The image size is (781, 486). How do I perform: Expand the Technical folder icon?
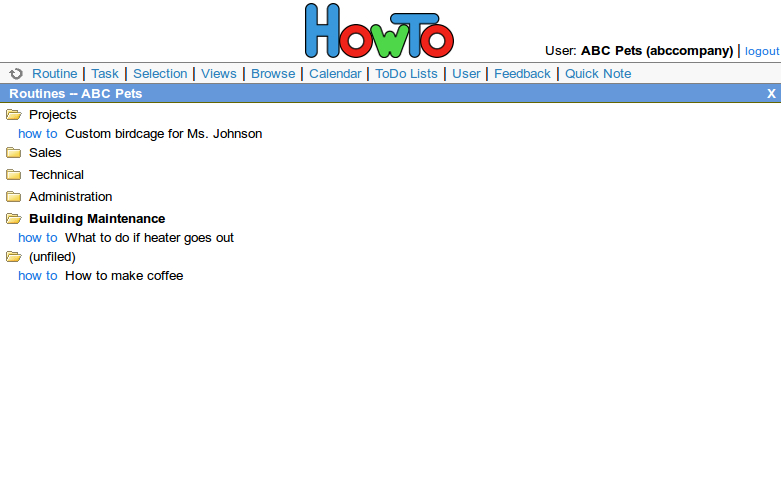[x=14, y=175]
